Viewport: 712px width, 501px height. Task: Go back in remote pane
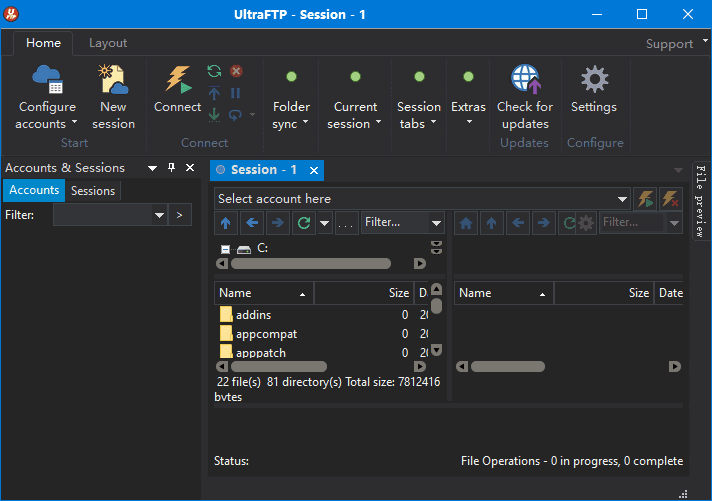pyautogui.click(x=518, y=223)
